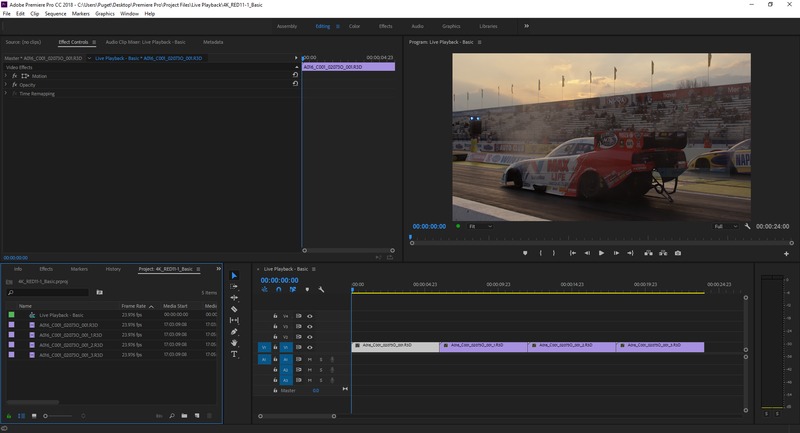
Task: Switch to the Color workspace tab
Action: click(x=354, y=26)
